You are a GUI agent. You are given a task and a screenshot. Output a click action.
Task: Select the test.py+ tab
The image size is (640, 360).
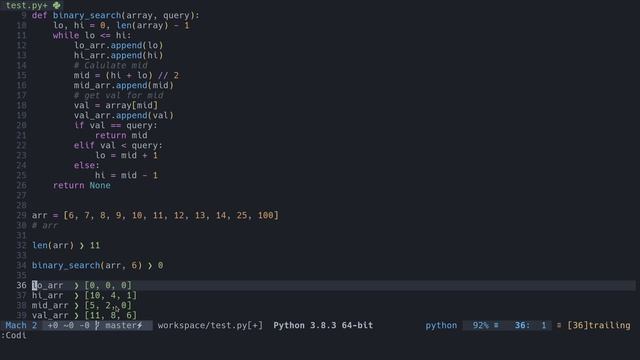(27, 5)
